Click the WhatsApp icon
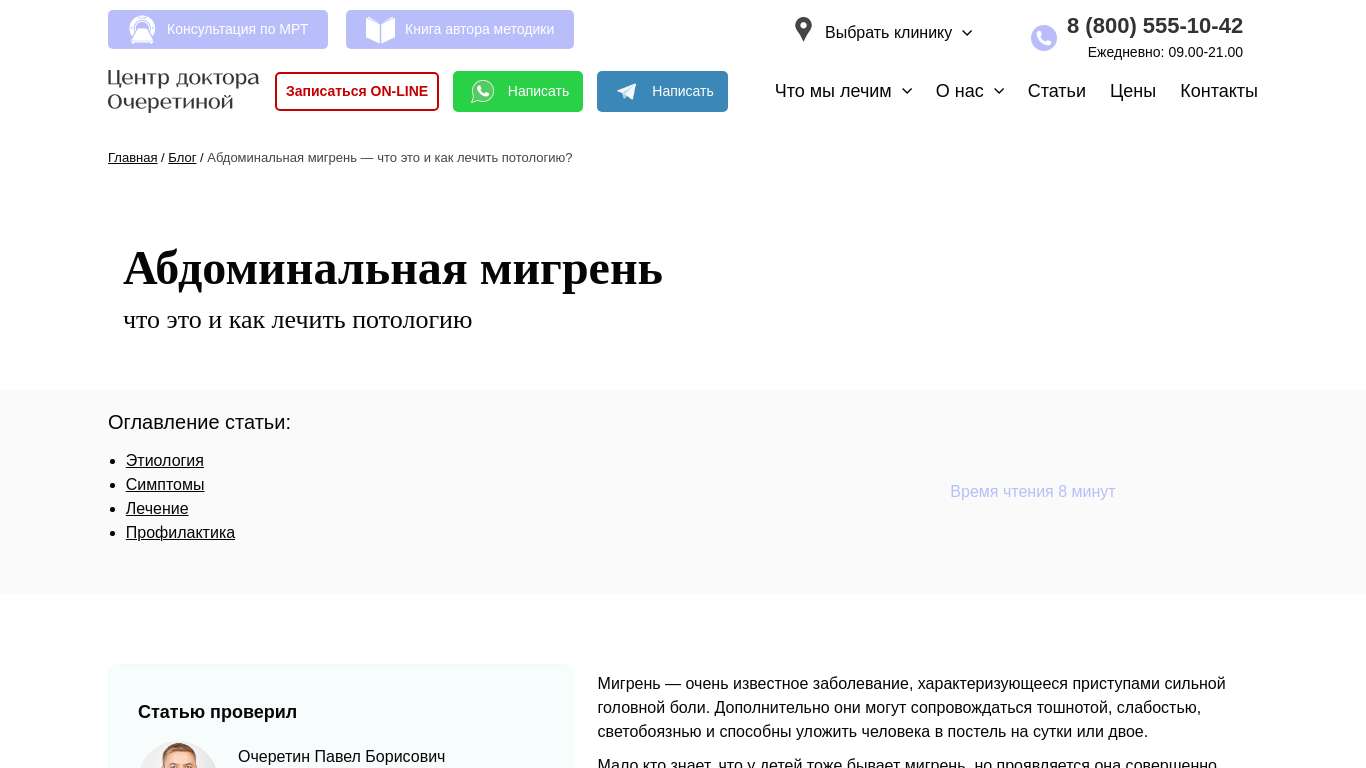The height and width of the screenshot is (768, 1366). pyautogui.click(x=483, y=92)
